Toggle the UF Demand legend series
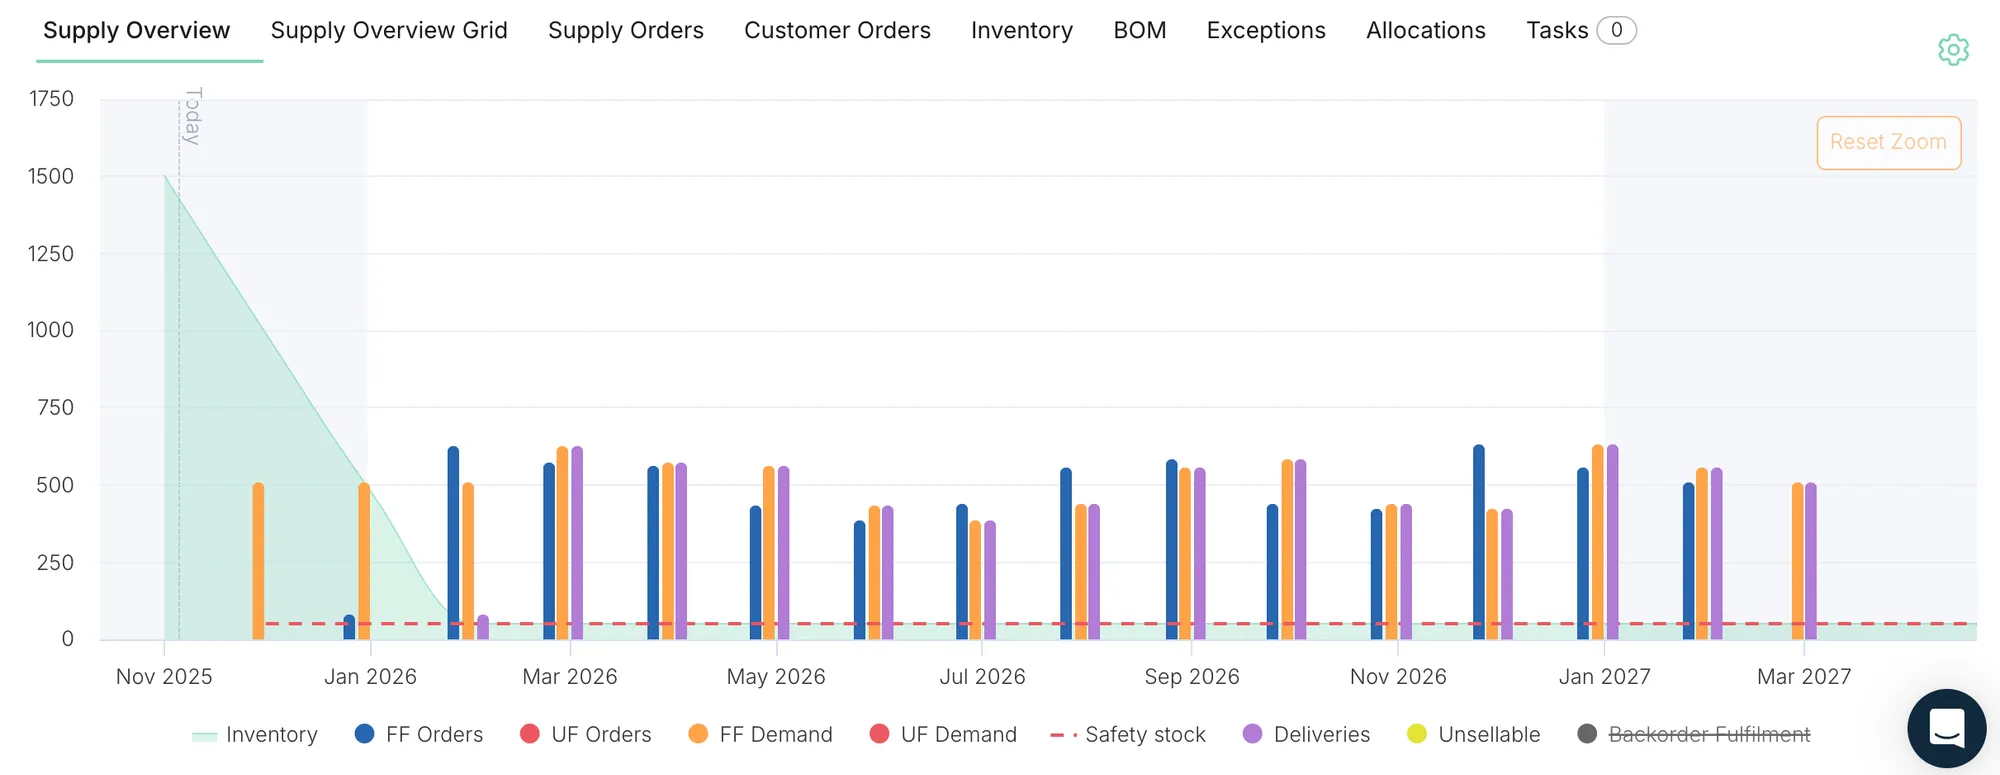2000x775 pixels. [943, 735]
